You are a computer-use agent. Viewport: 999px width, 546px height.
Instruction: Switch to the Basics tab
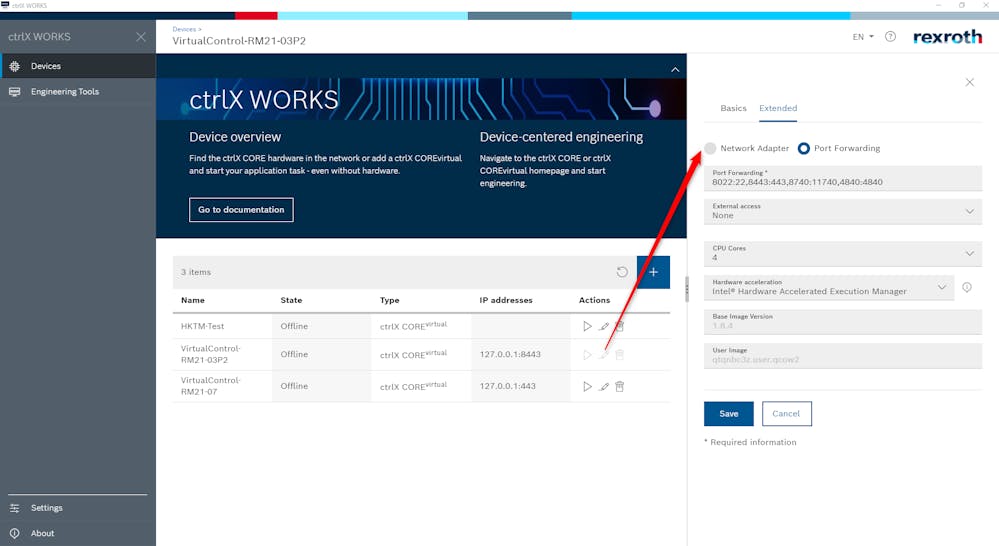pos(733,108)
